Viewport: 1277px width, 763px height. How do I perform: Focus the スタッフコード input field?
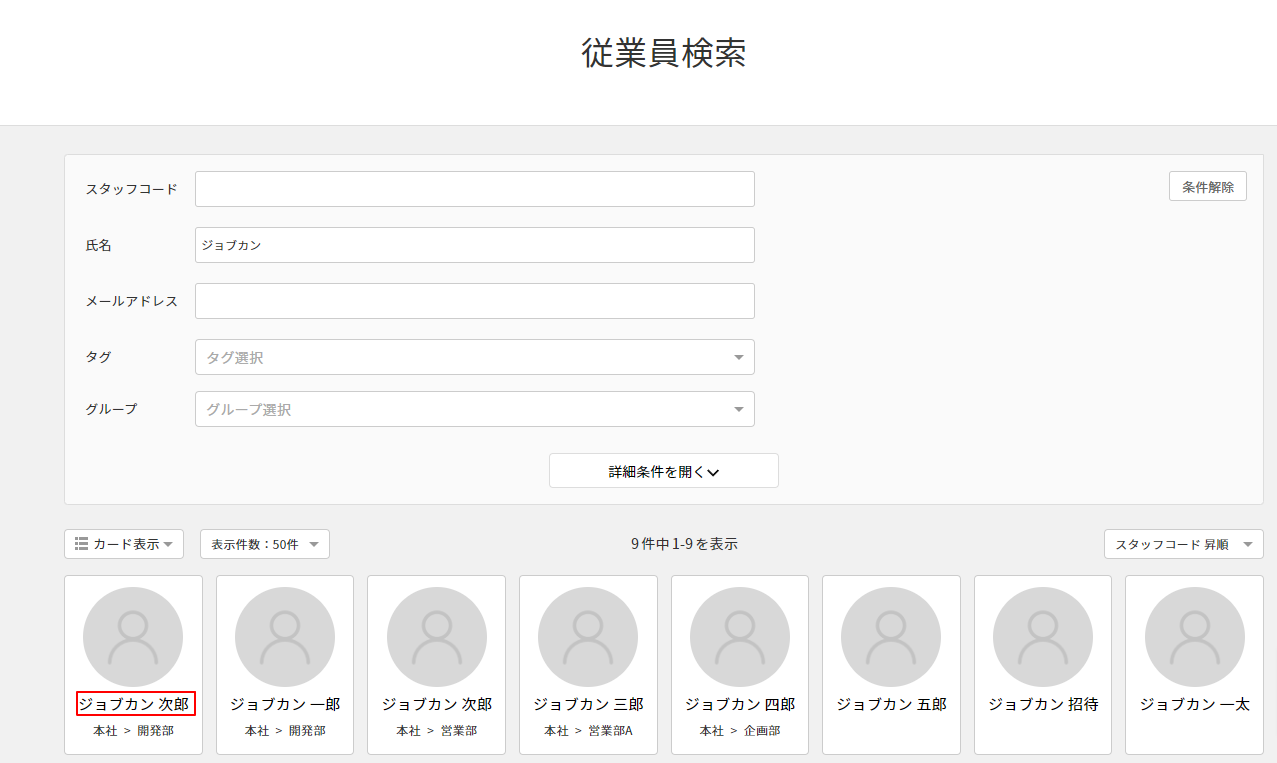474,189
